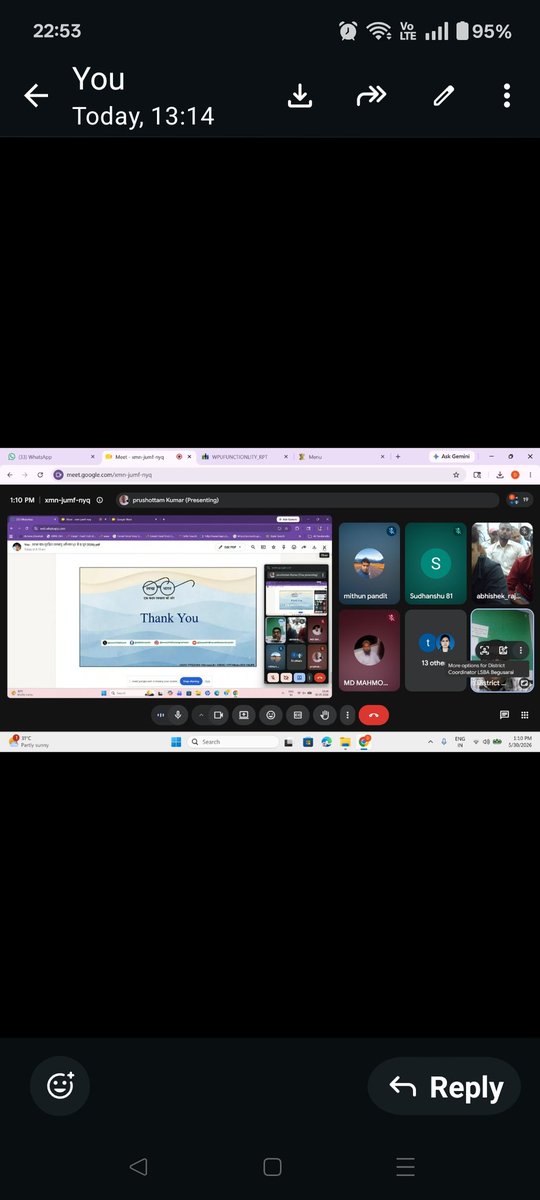
Task: Tap the Reply button
Action: (444, 1087)
